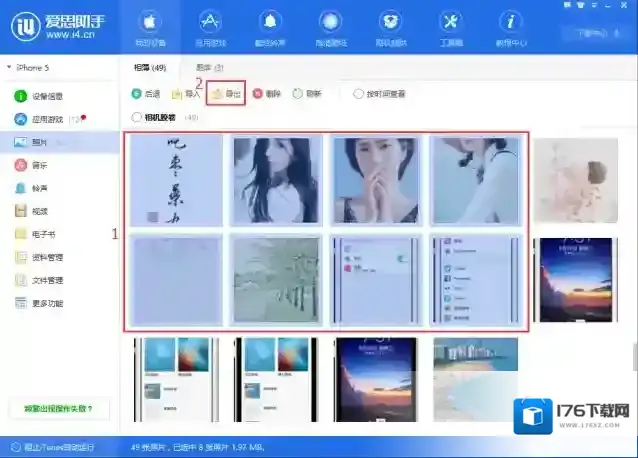
Task: Select the woman with clasped hands thumbnail
Action: (376, 181)
